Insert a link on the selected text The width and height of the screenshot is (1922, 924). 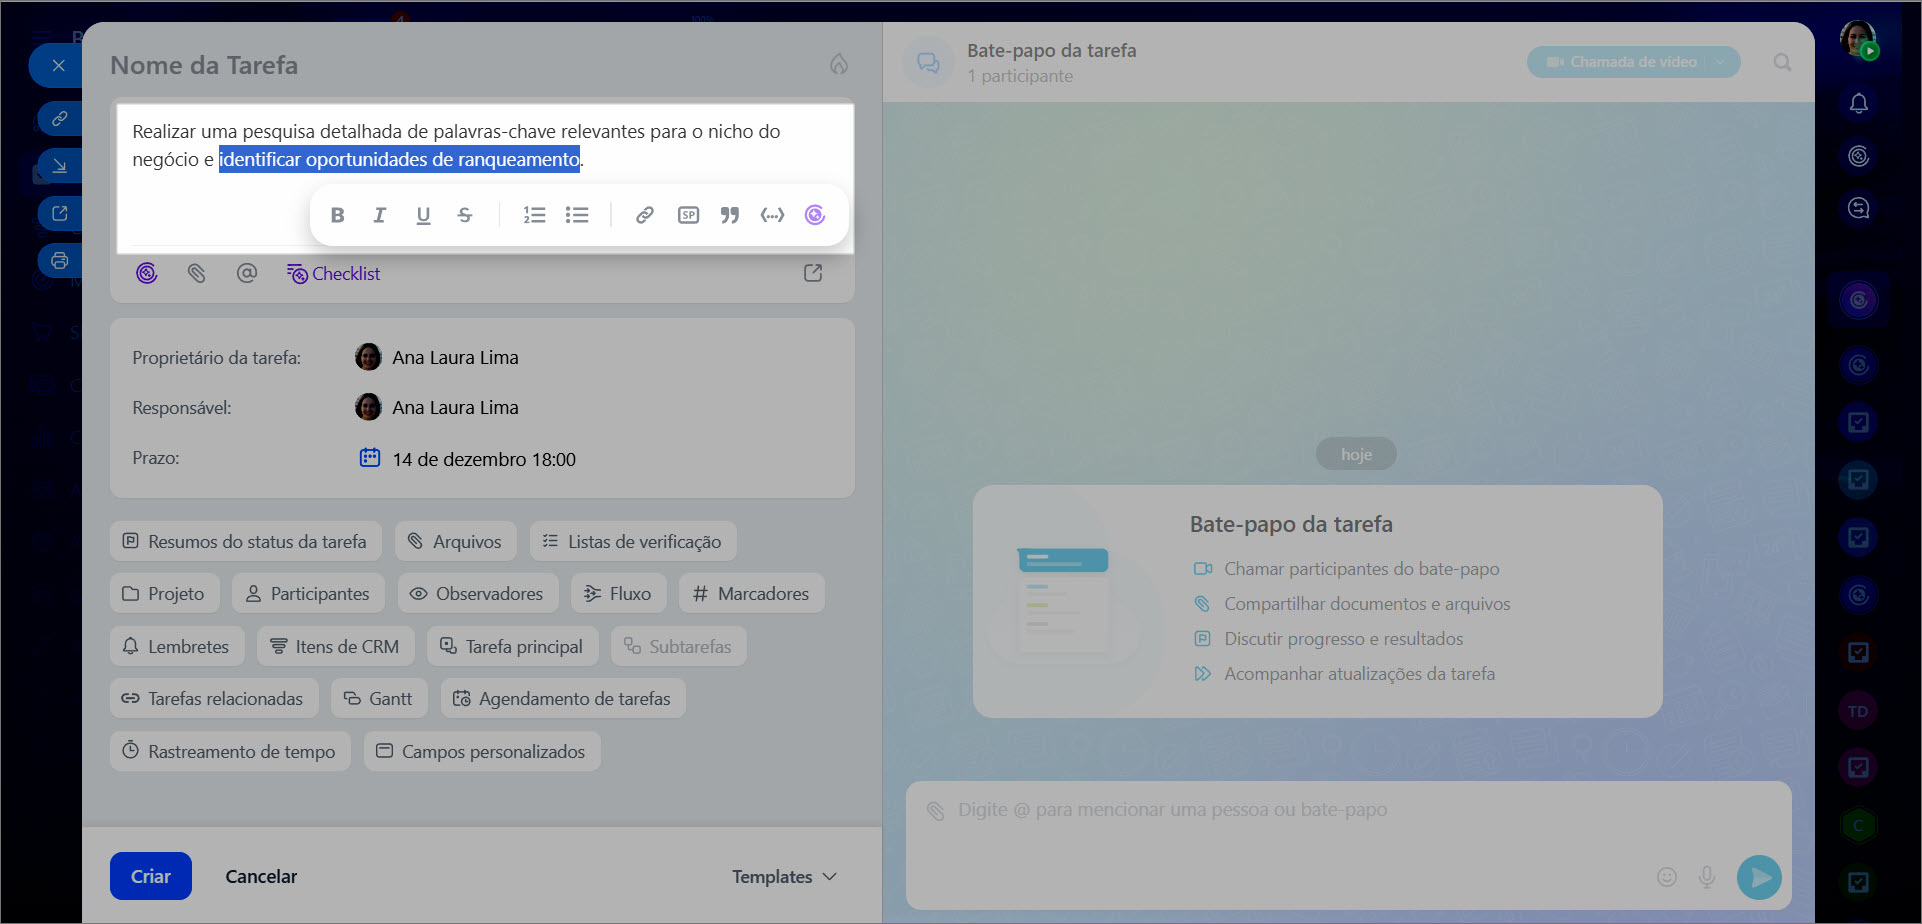(645, 215)
